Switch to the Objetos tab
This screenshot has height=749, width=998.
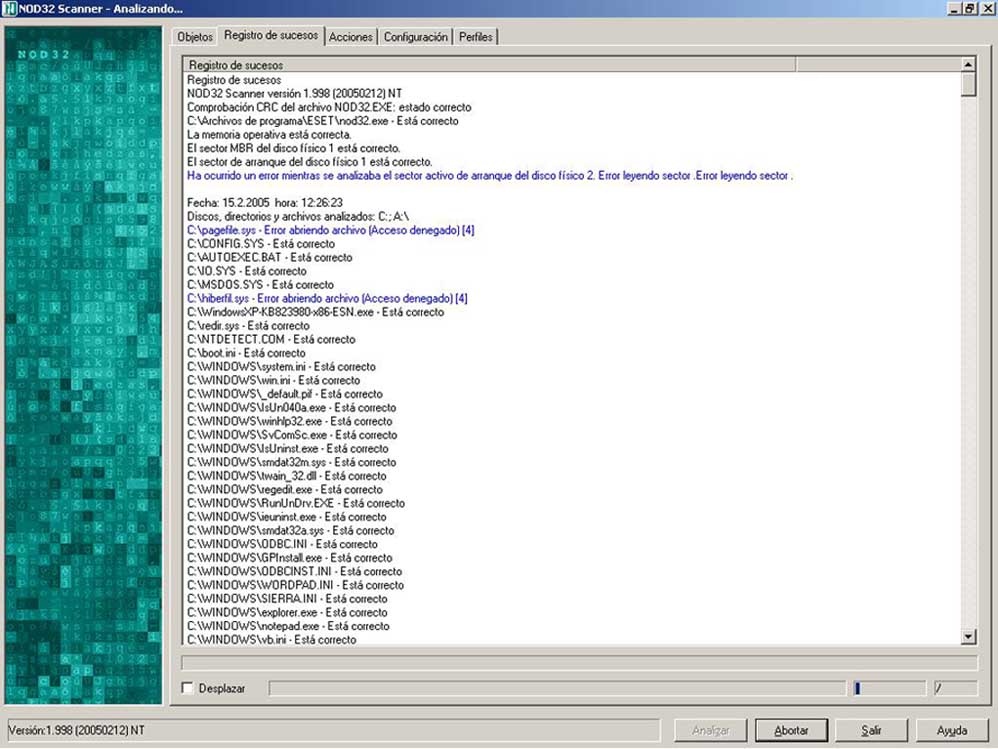(x=195, y=37)
